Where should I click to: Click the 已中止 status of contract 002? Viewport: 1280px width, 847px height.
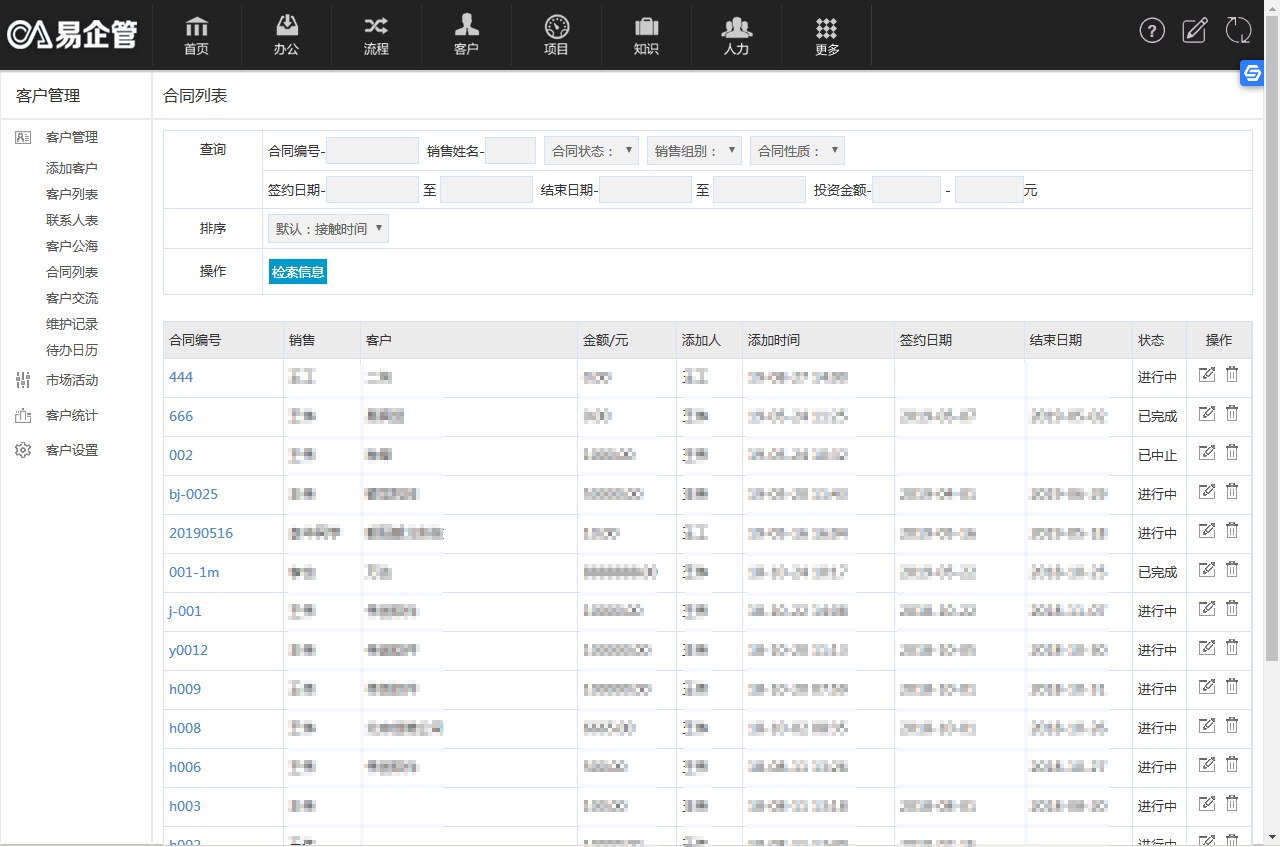click(x=1157, y=455)
